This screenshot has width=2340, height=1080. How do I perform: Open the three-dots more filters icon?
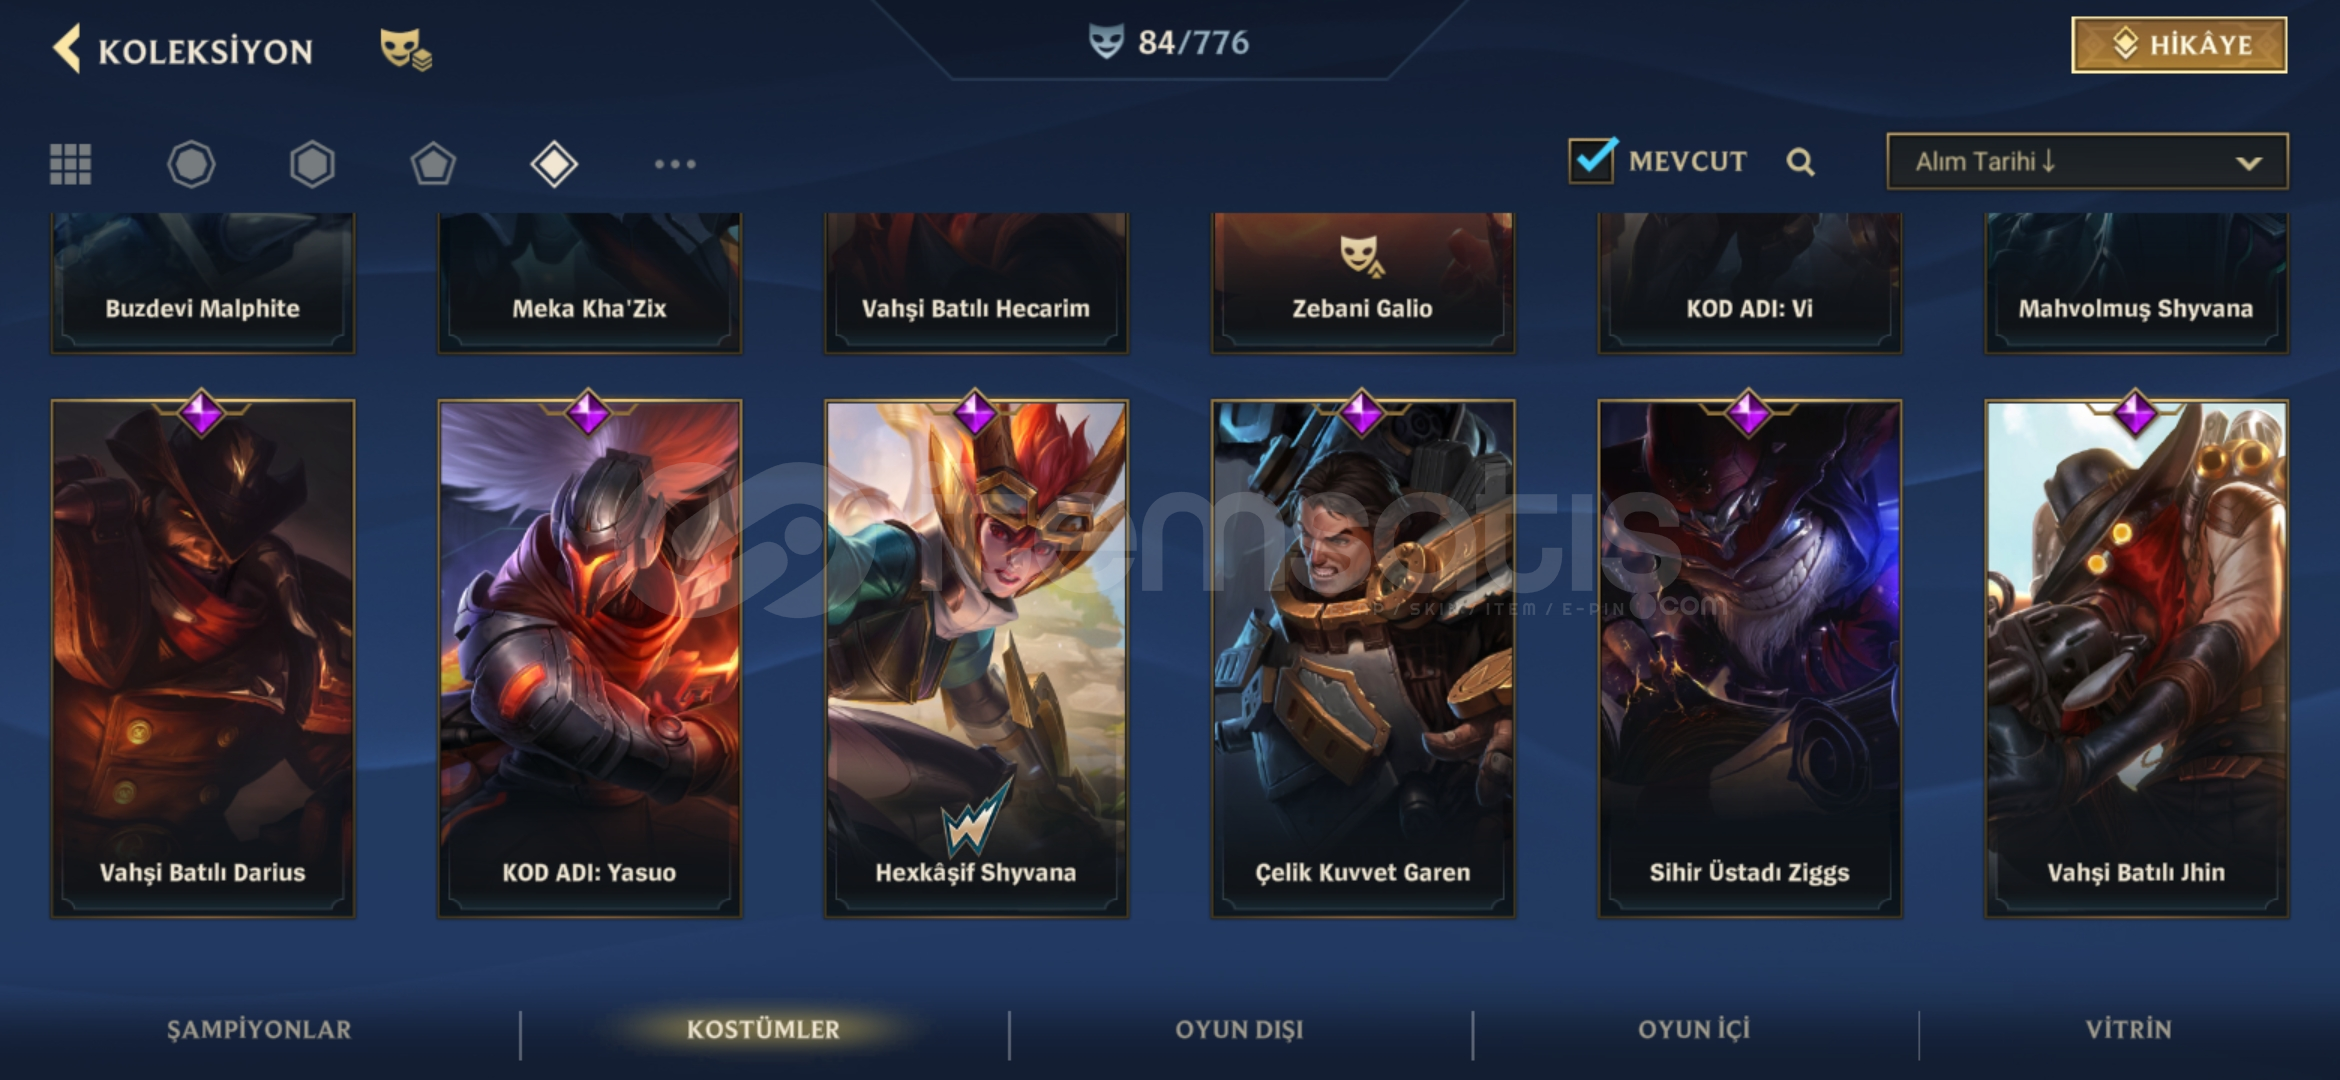[x=675, y=164]
